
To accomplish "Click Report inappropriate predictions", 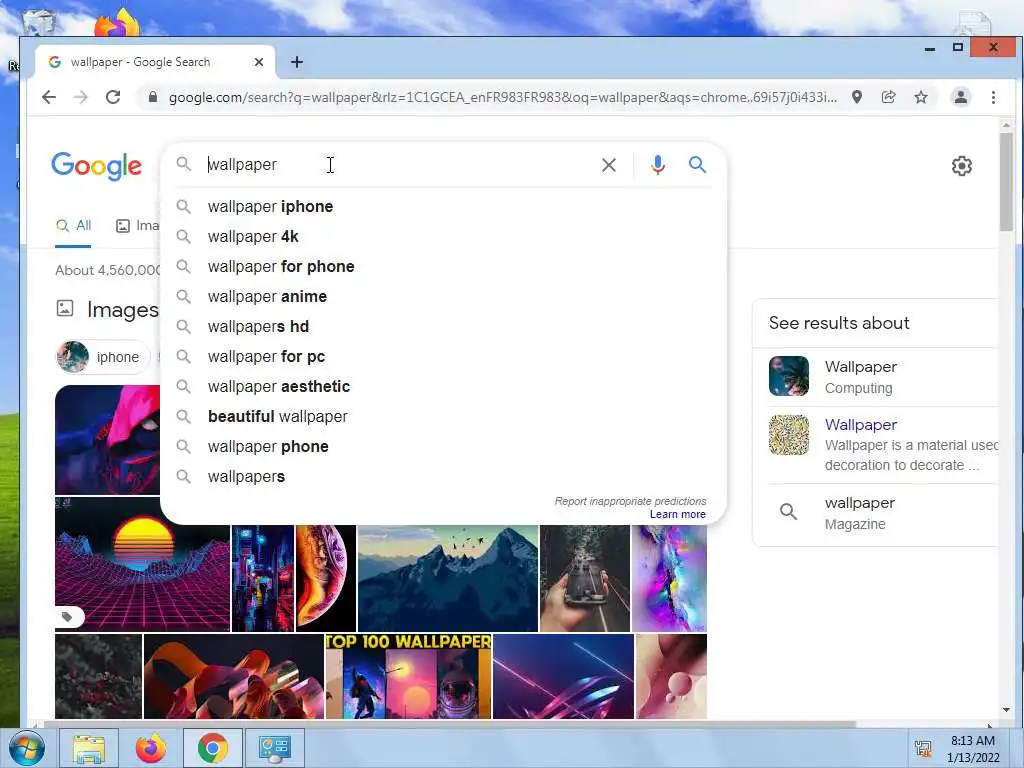I will [630, 501].
